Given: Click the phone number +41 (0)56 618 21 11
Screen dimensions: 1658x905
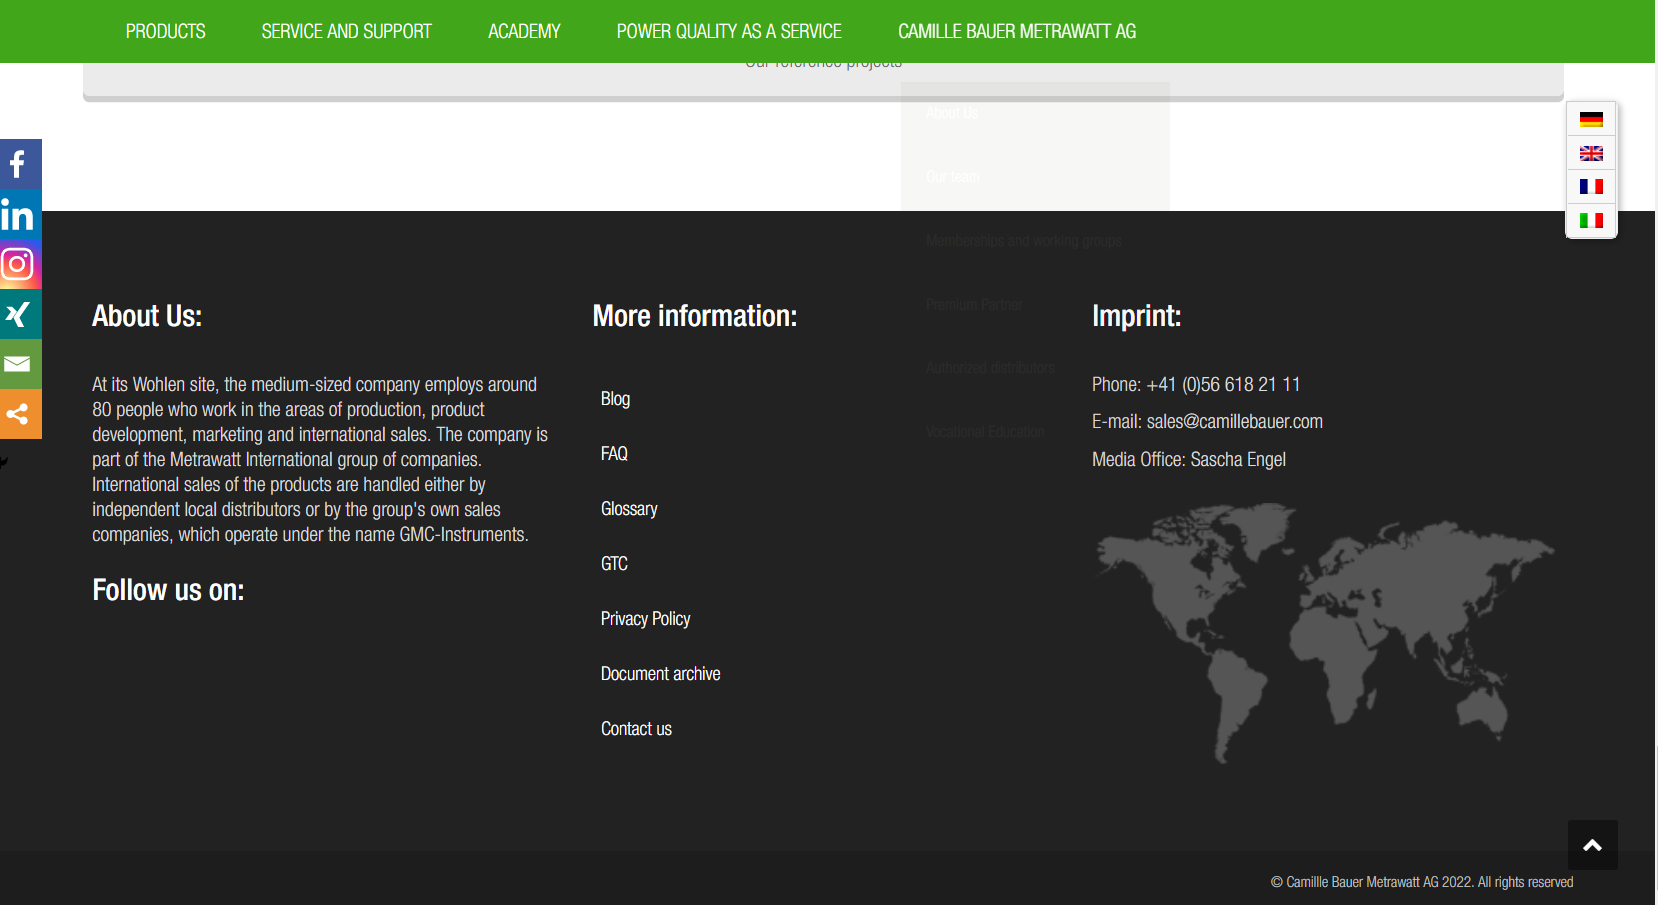Looking at the screenshot, I should pyautogui.click(x=1223, y=384).
